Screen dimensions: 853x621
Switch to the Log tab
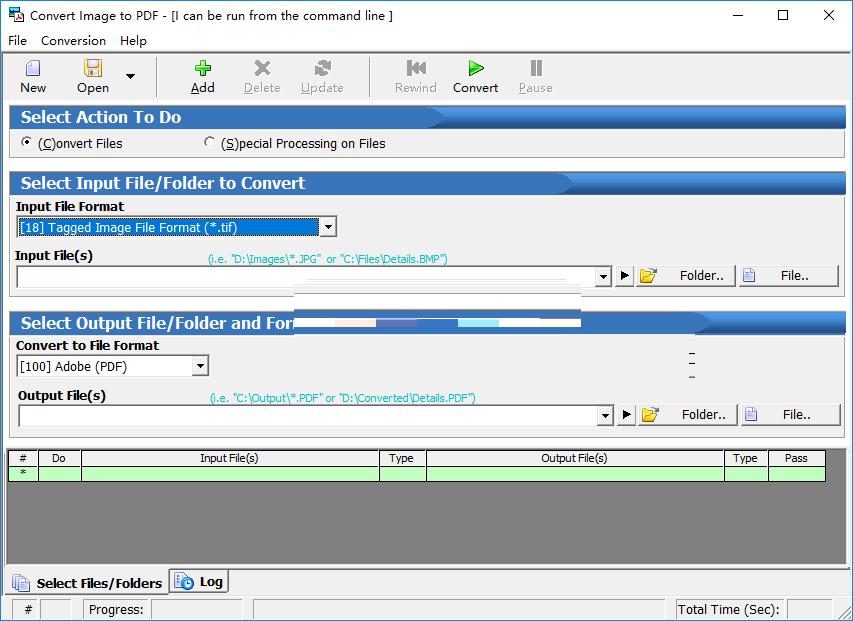[199, 581]
